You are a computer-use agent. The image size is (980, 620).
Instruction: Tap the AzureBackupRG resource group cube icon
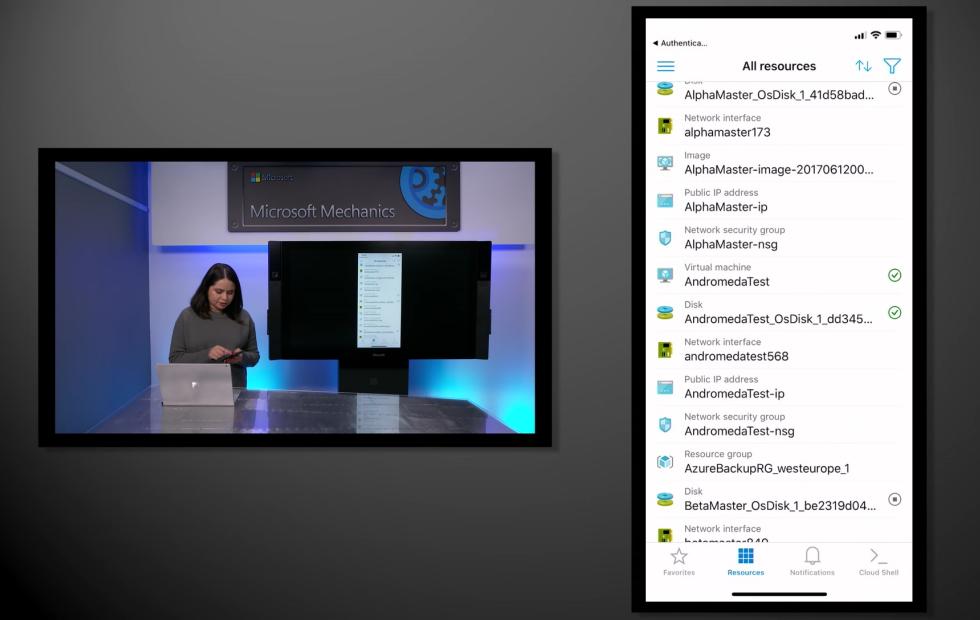click(x=665, y=462)
